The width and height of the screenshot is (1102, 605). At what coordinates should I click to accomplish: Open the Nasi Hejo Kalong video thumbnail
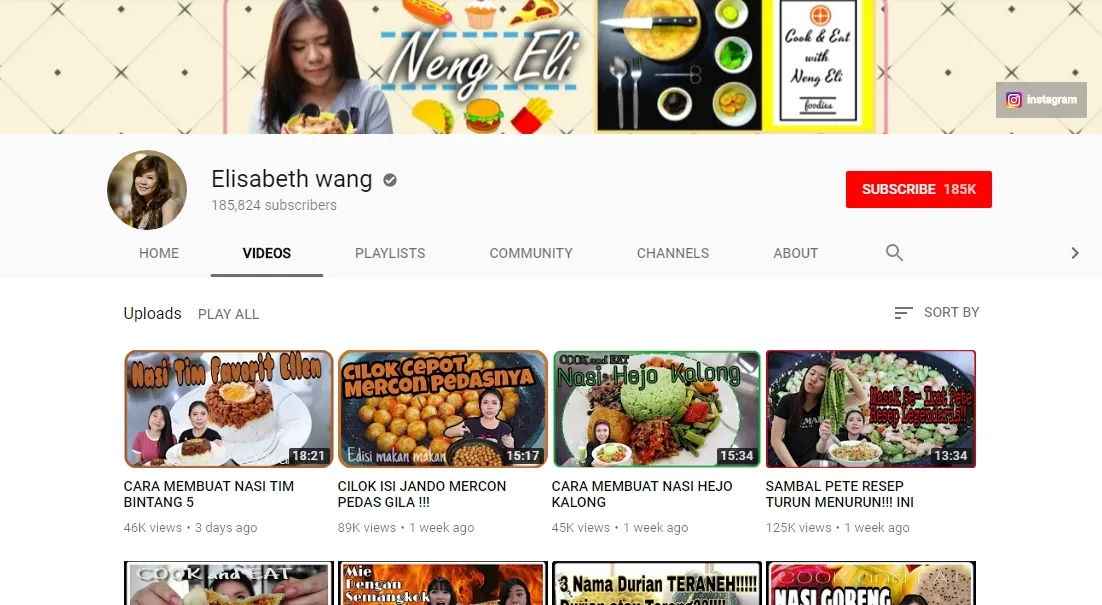(655, 408)
